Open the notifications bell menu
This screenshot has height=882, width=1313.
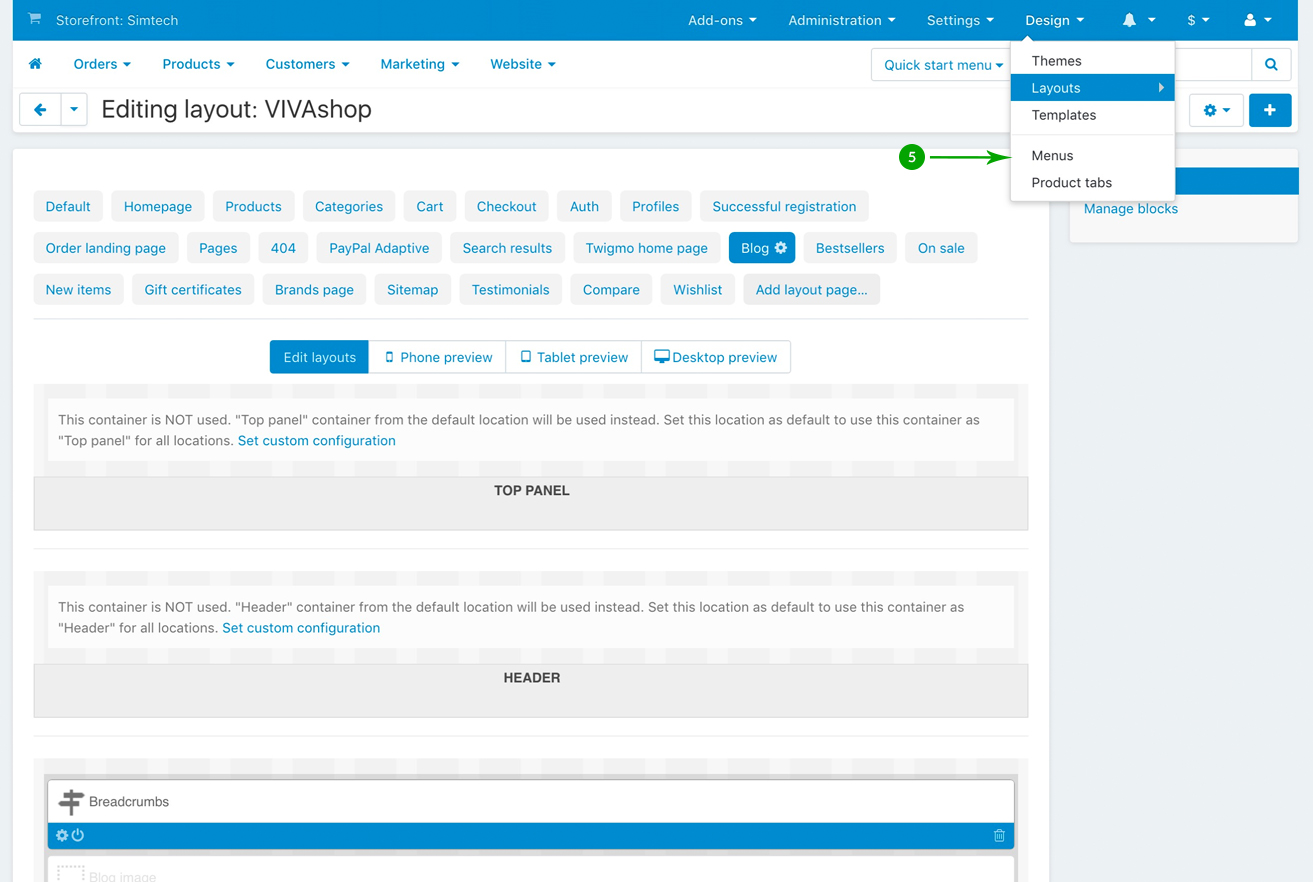[1137, 20]
